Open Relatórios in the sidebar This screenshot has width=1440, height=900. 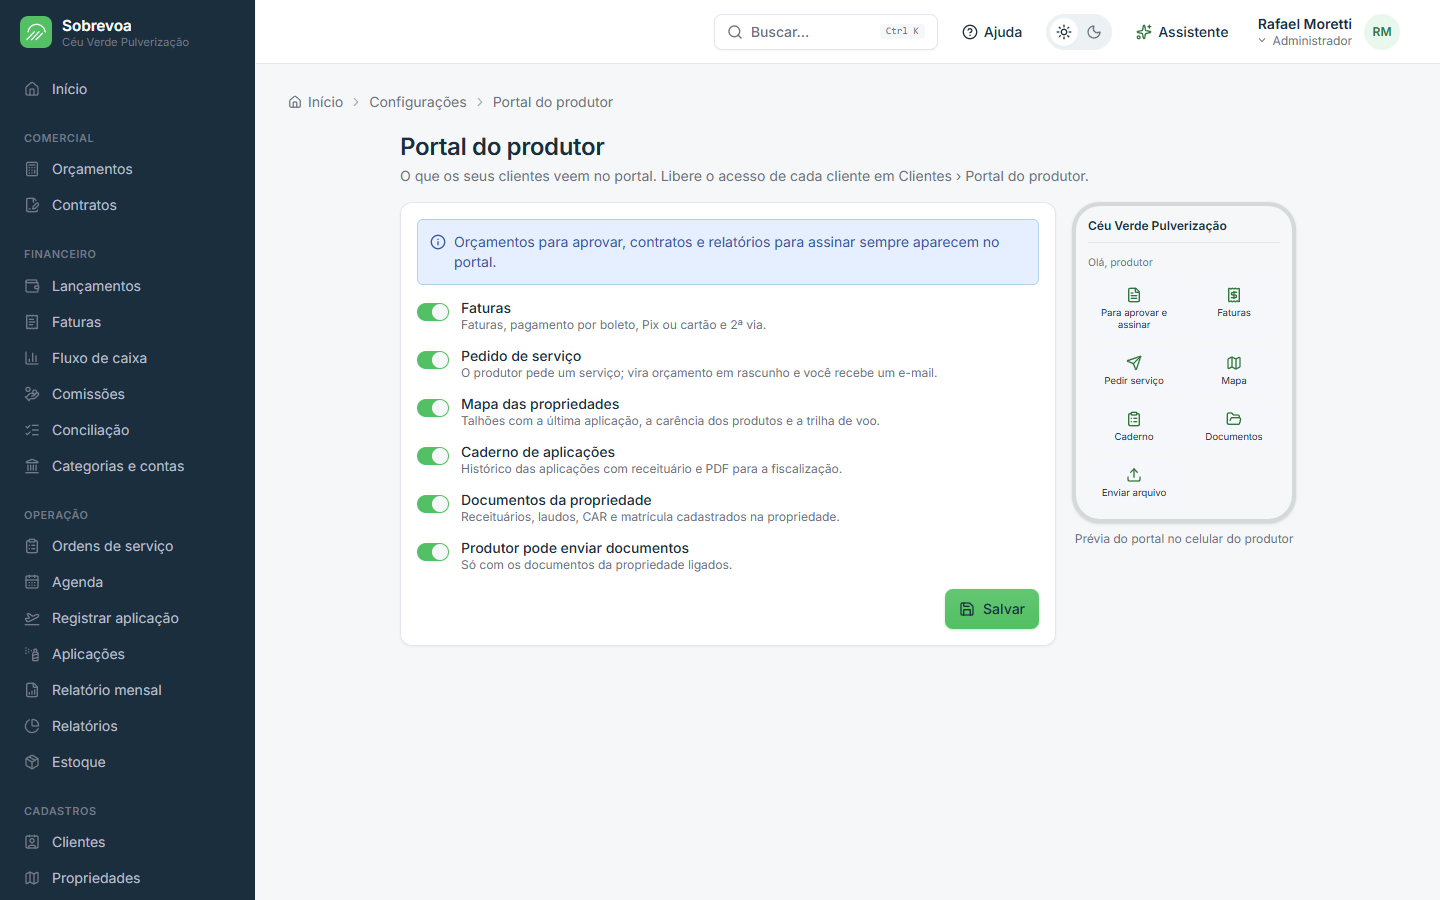click(x=127, y=726)
